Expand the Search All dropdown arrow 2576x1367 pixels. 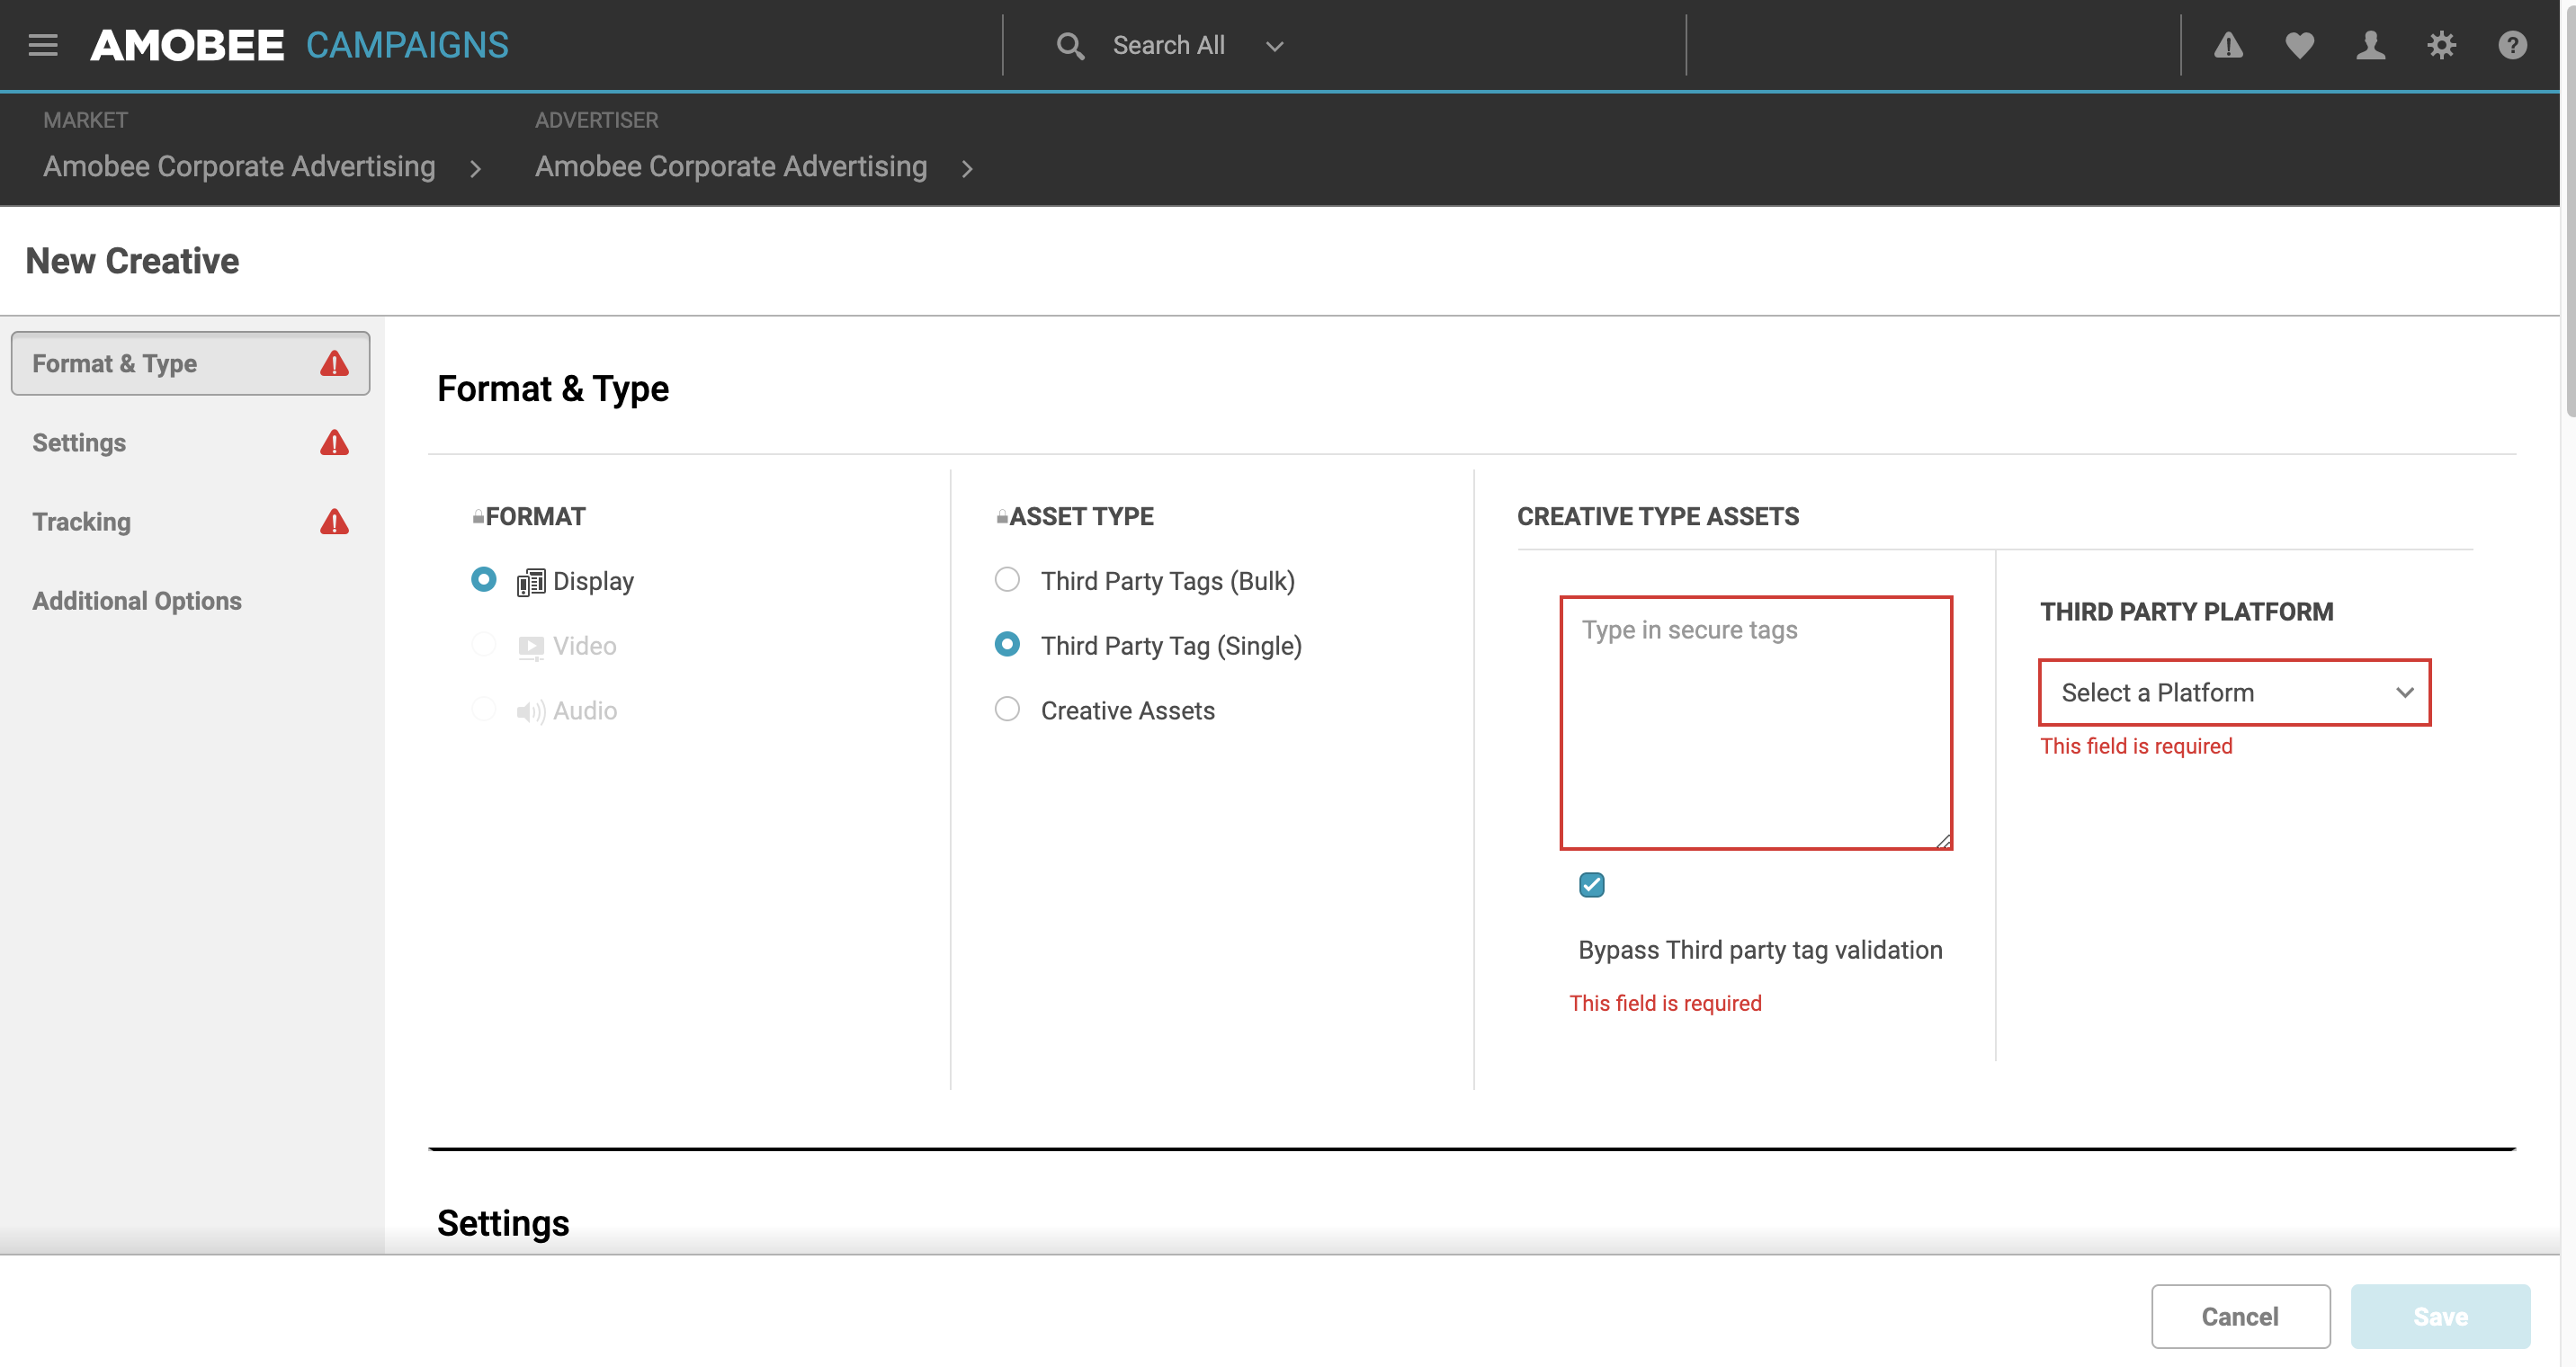click(1274, 46)
